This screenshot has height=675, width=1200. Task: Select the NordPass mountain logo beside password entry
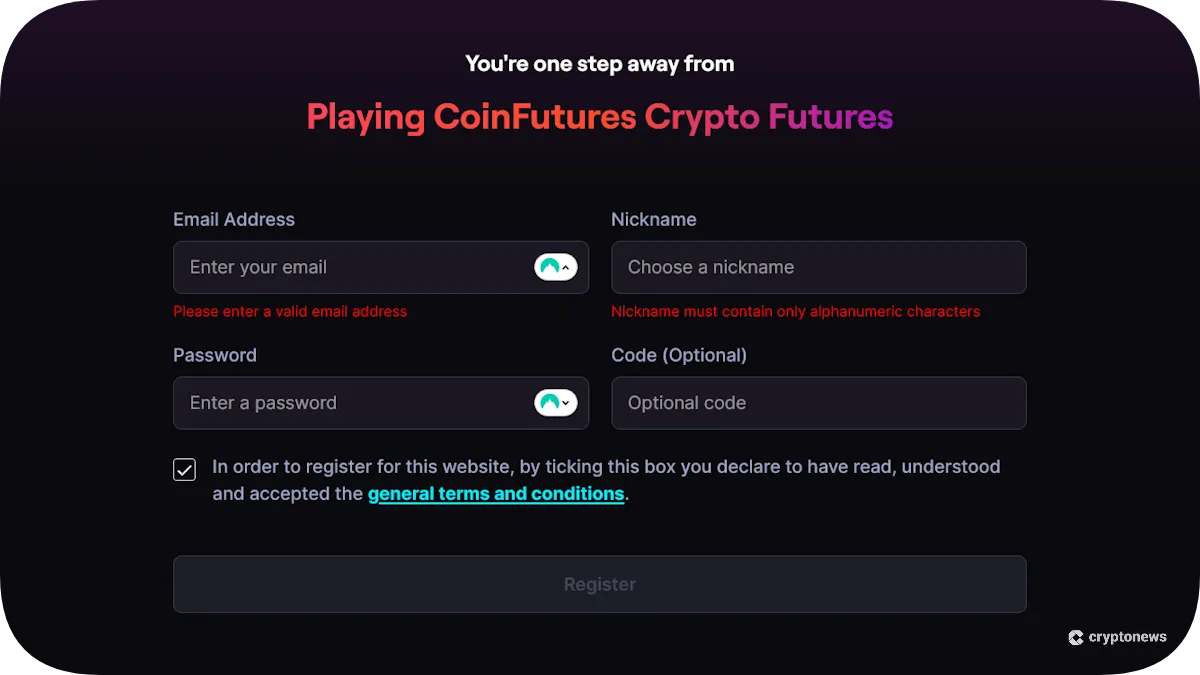(549, 403)
